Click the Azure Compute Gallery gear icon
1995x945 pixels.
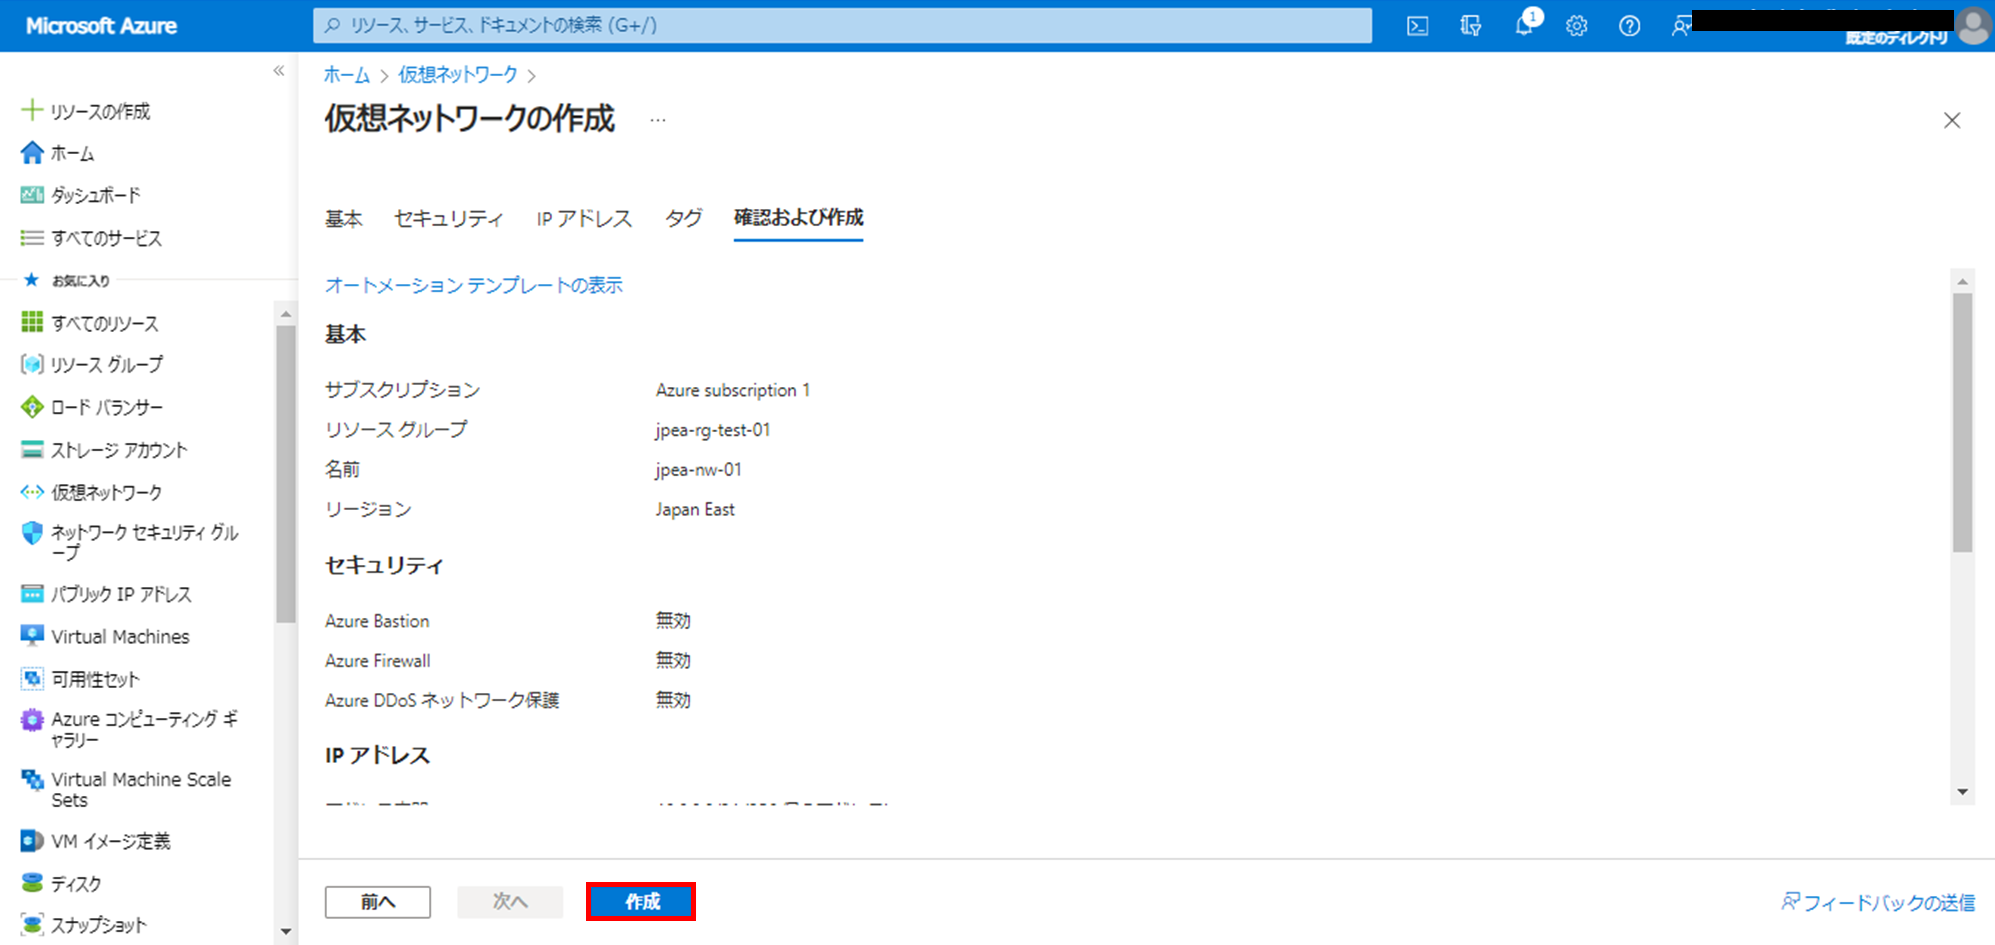point(32,720)
